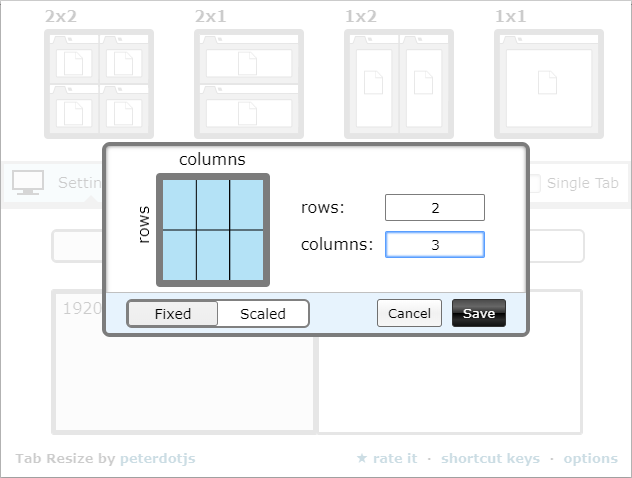The width and height of the screenshot is (632, 478).
Task: Click the blue grid preview diagram
Action: [x=213, y=230]
